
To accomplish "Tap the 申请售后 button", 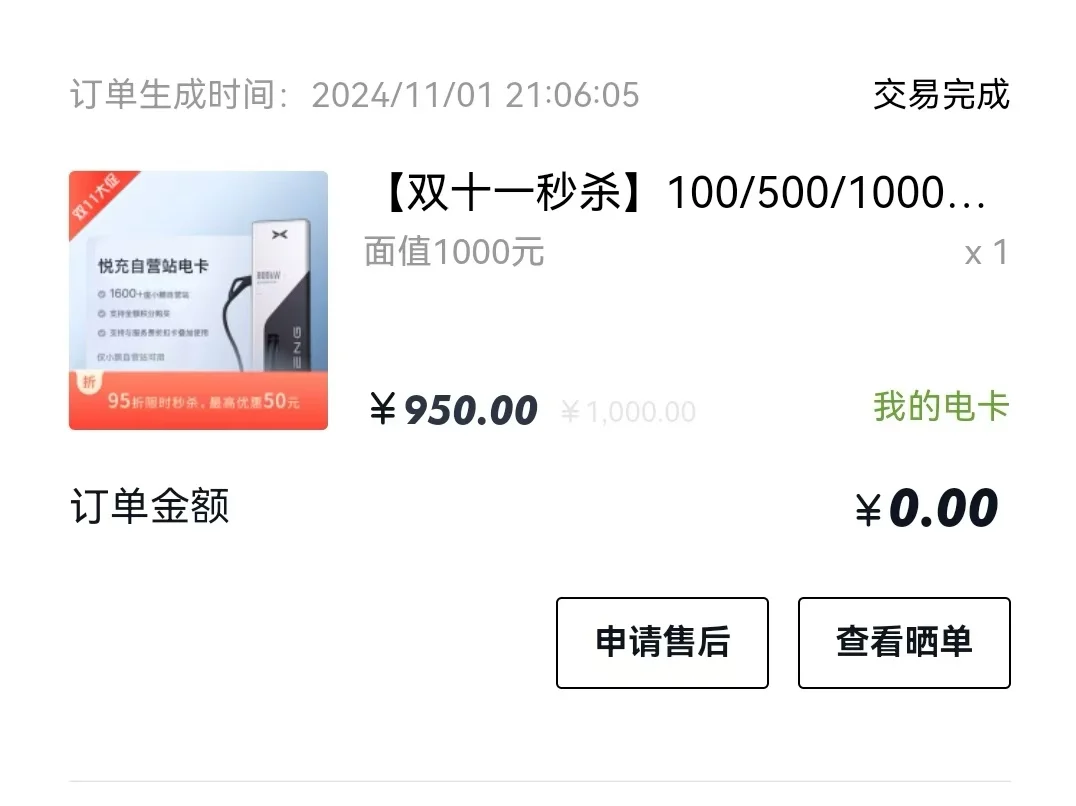I will tap(662, 643).
